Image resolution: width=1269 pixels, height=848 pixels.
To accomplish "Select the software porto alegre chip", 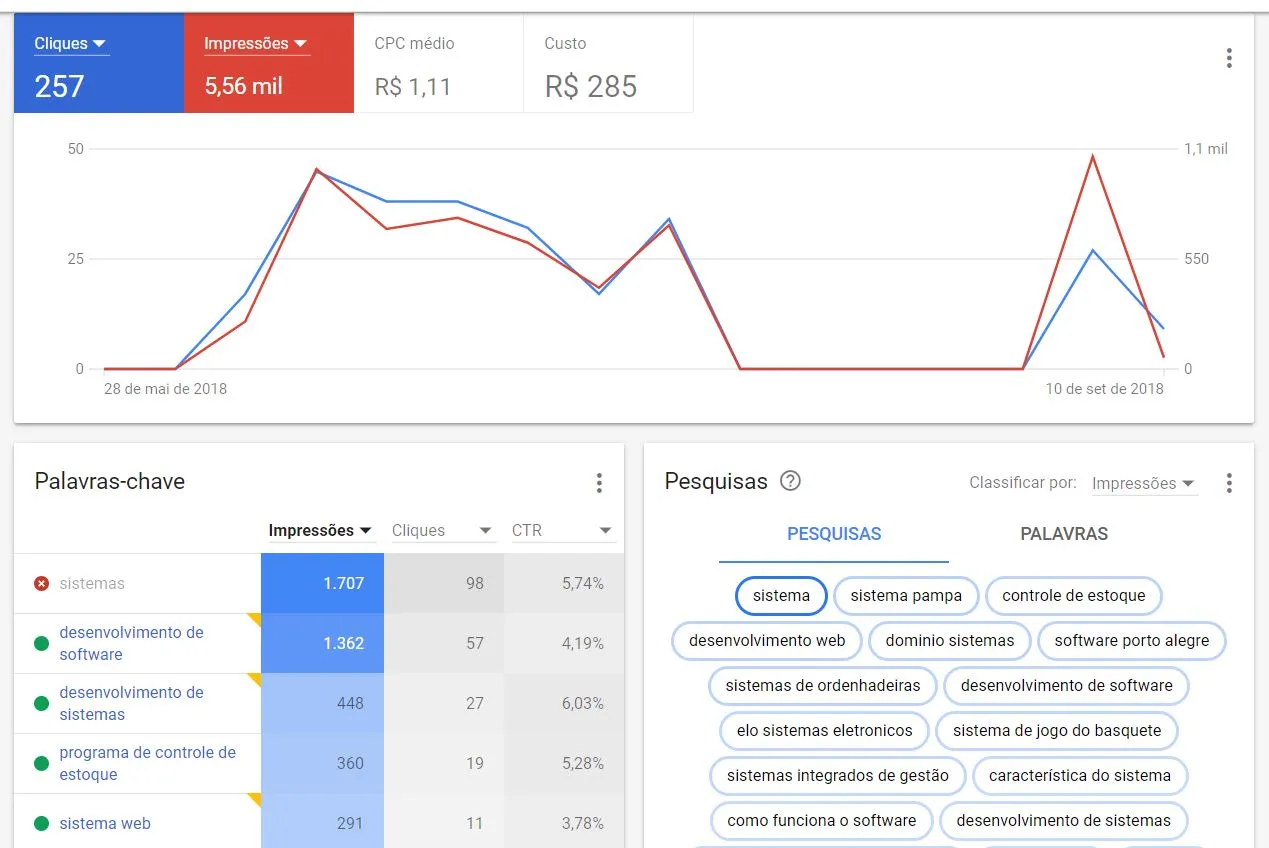I will click(x=1131, y=641).
